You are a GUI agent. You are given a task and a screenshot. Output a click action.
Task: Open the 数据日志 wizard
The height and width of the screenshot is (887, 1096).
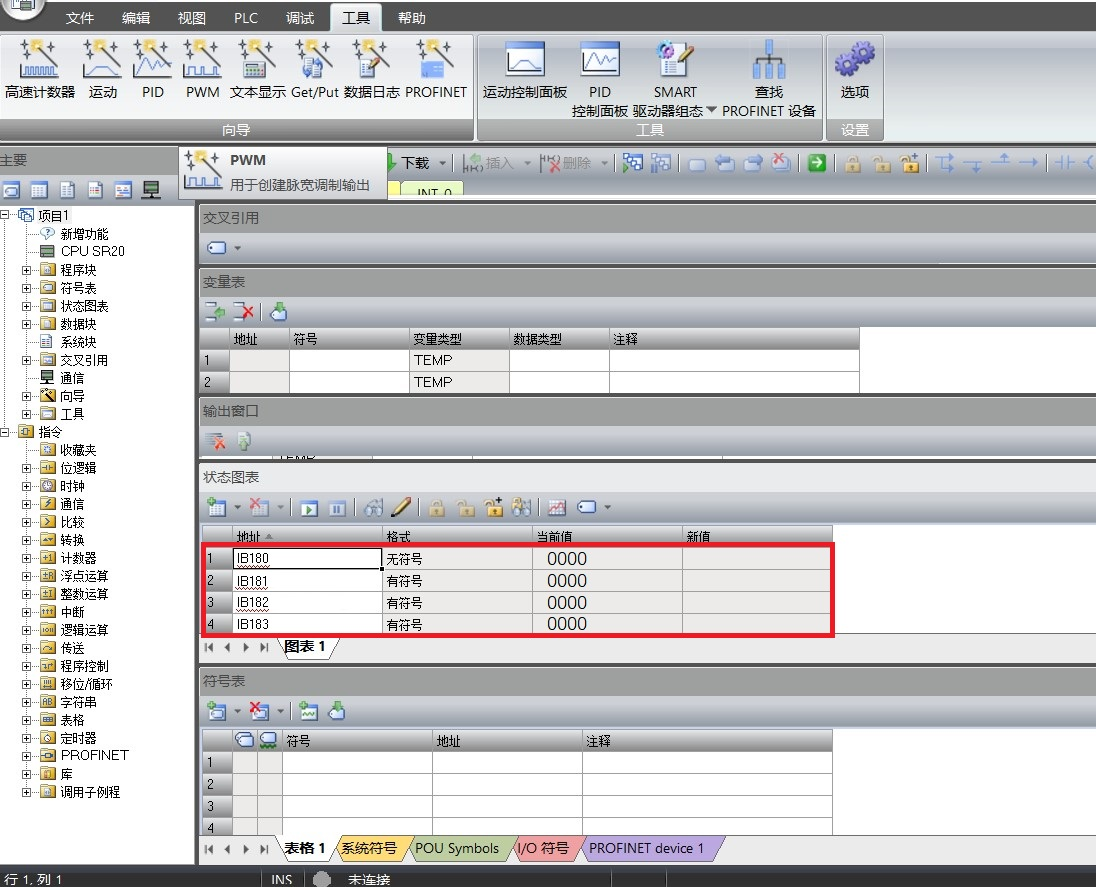pos(371,68)
